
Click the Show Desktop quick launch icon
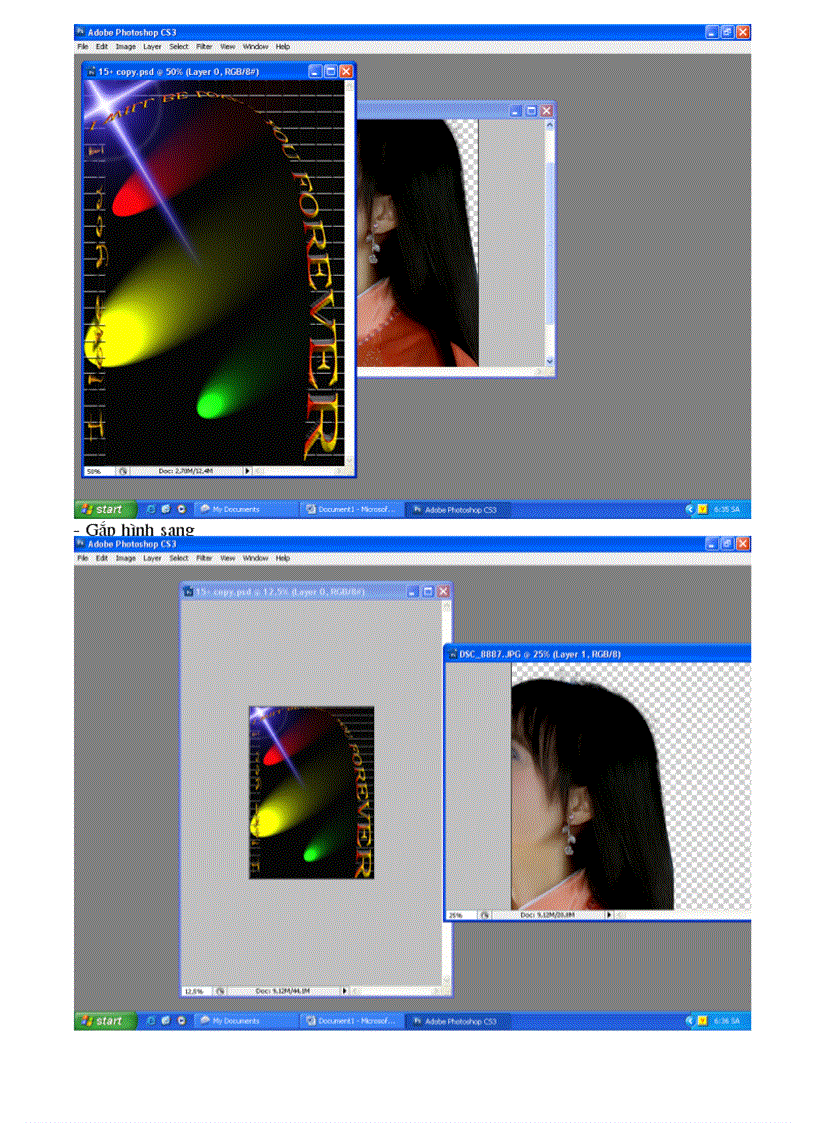(151, 509)
